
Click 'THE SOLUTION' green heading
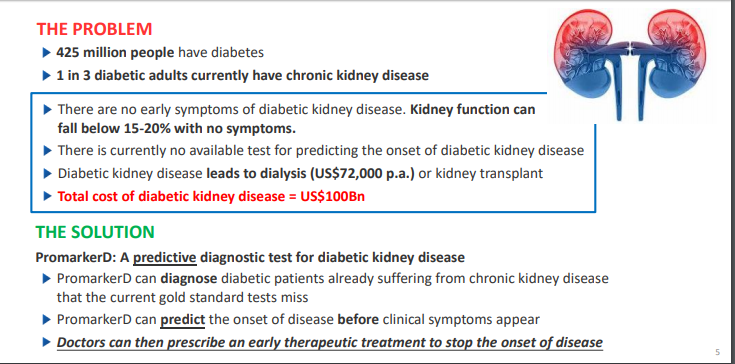coord(95,232)
